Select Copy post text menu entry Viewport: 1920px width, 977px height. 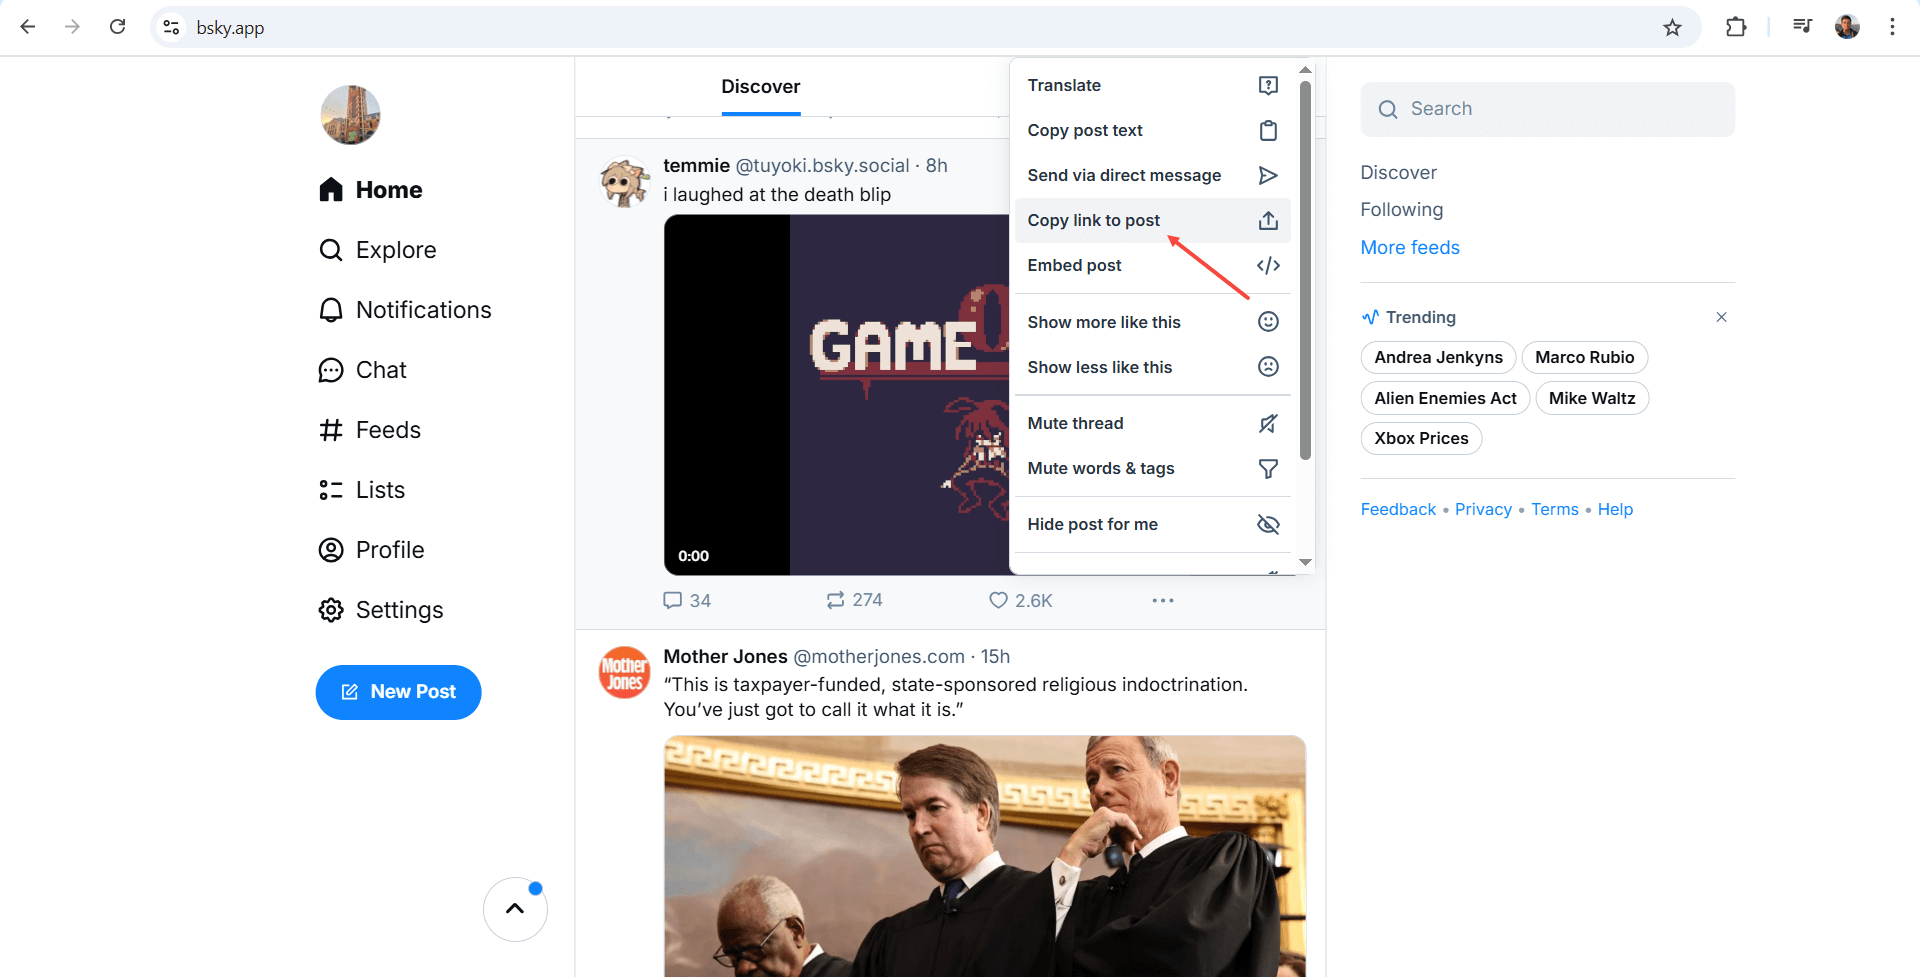point(1152,131)
